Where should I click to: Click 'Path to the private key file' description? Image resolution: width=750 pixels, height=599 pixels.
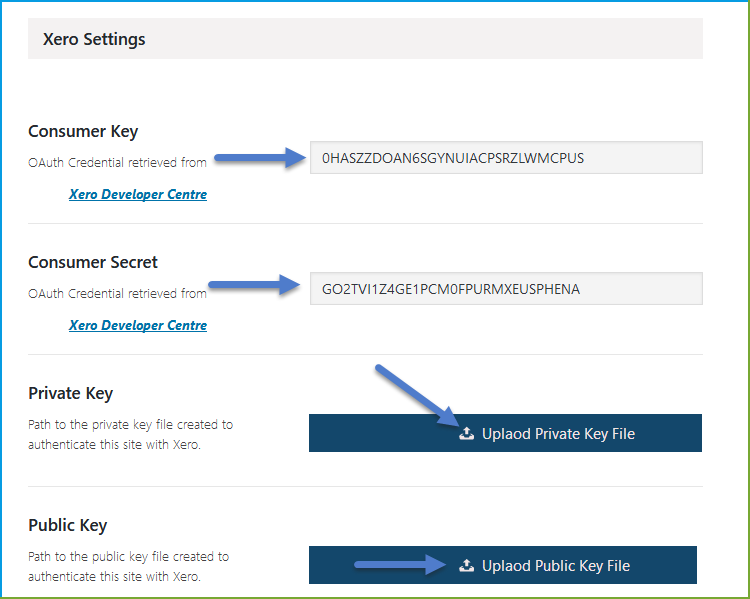131,434
